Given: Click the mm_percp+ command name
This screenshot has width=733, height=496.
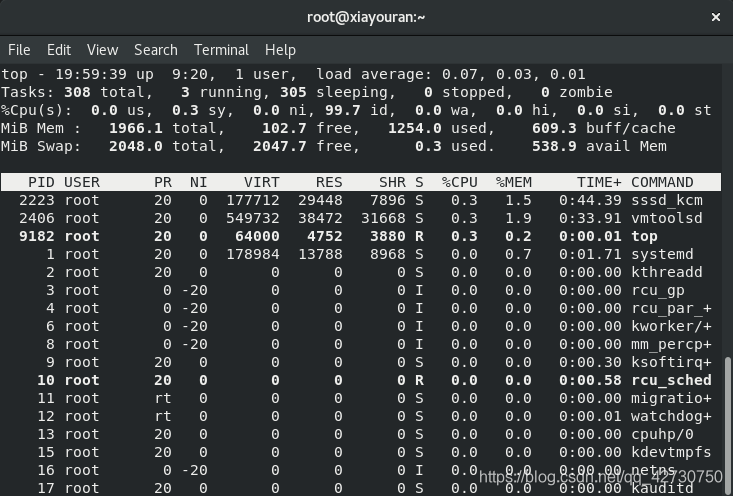Looking at the screenshot, I should [671, 344].
